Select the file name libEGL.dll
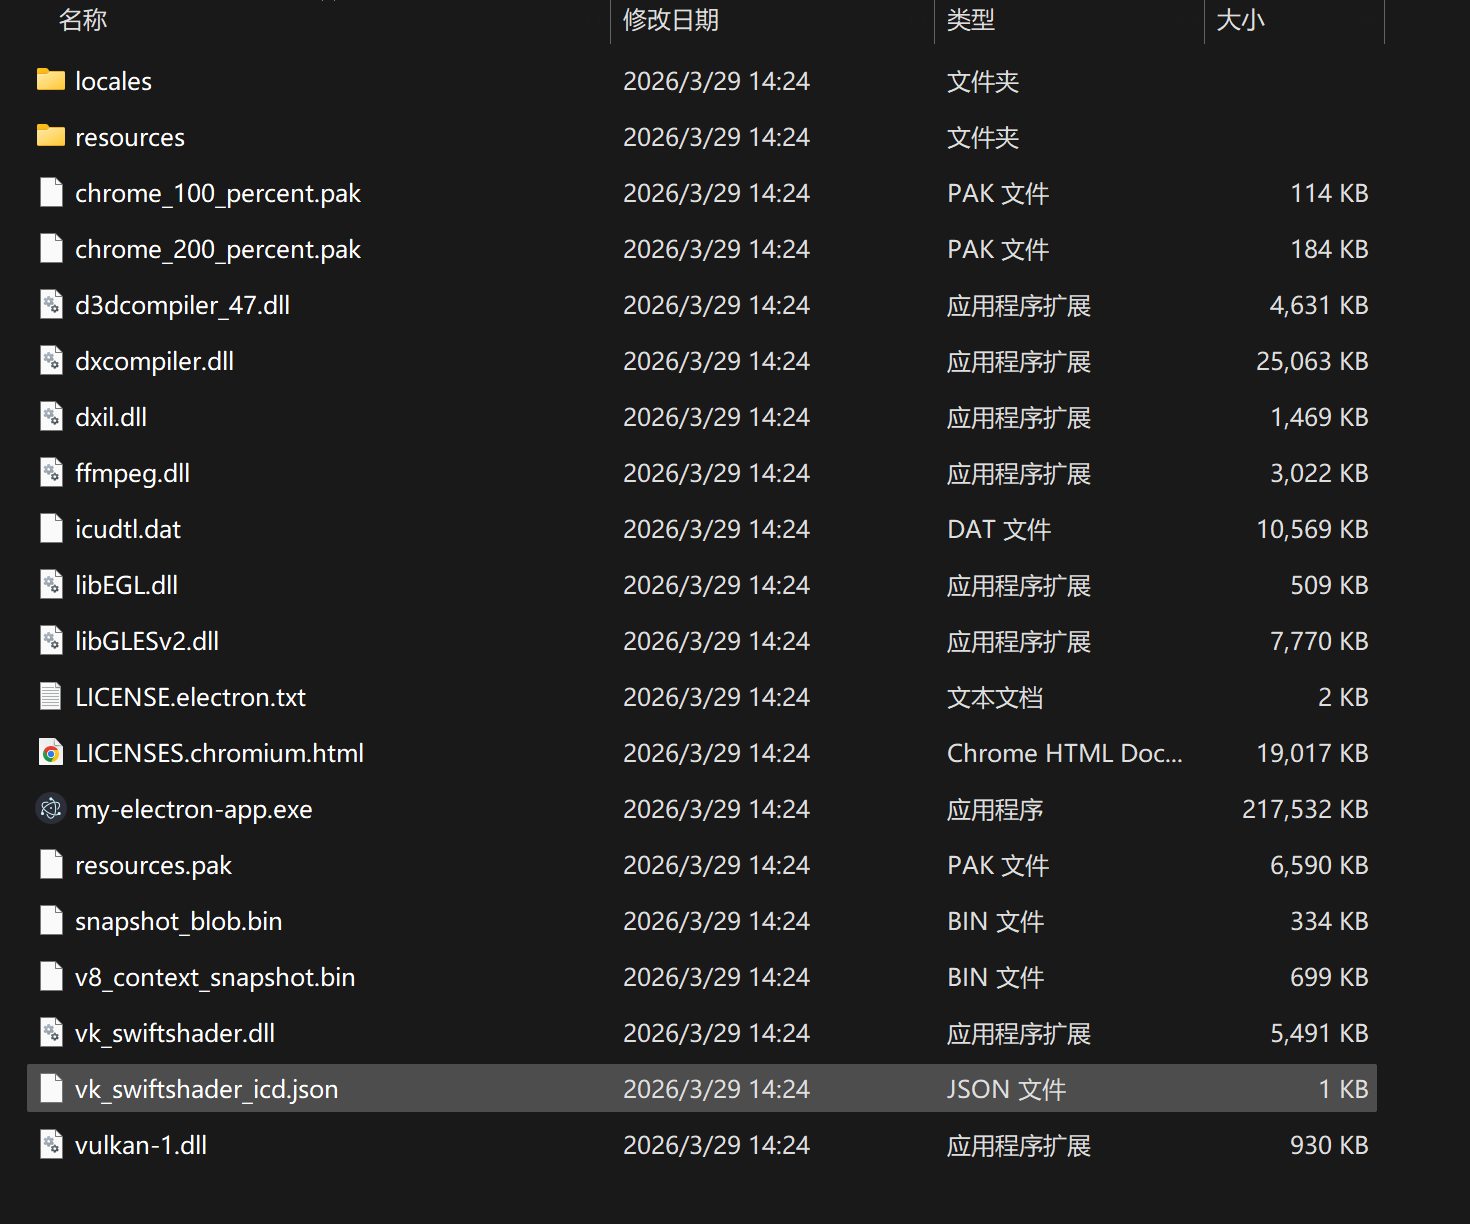Viewport: 1470px width, 1224px height. point(127,585)
